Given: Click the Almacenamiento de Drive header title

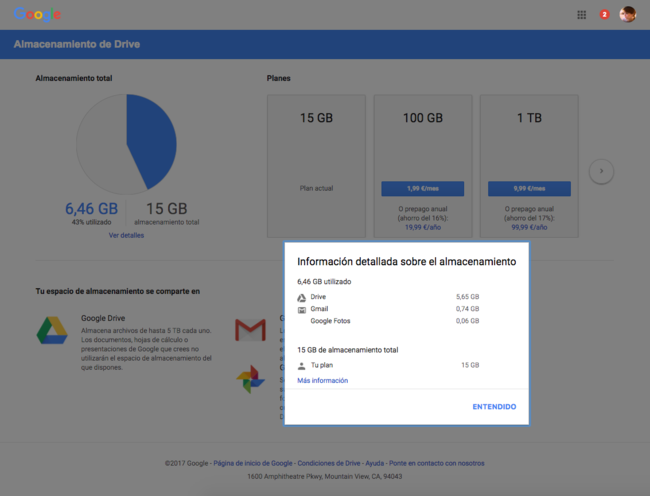Looking at the screenshot, I should pos(77,44).
